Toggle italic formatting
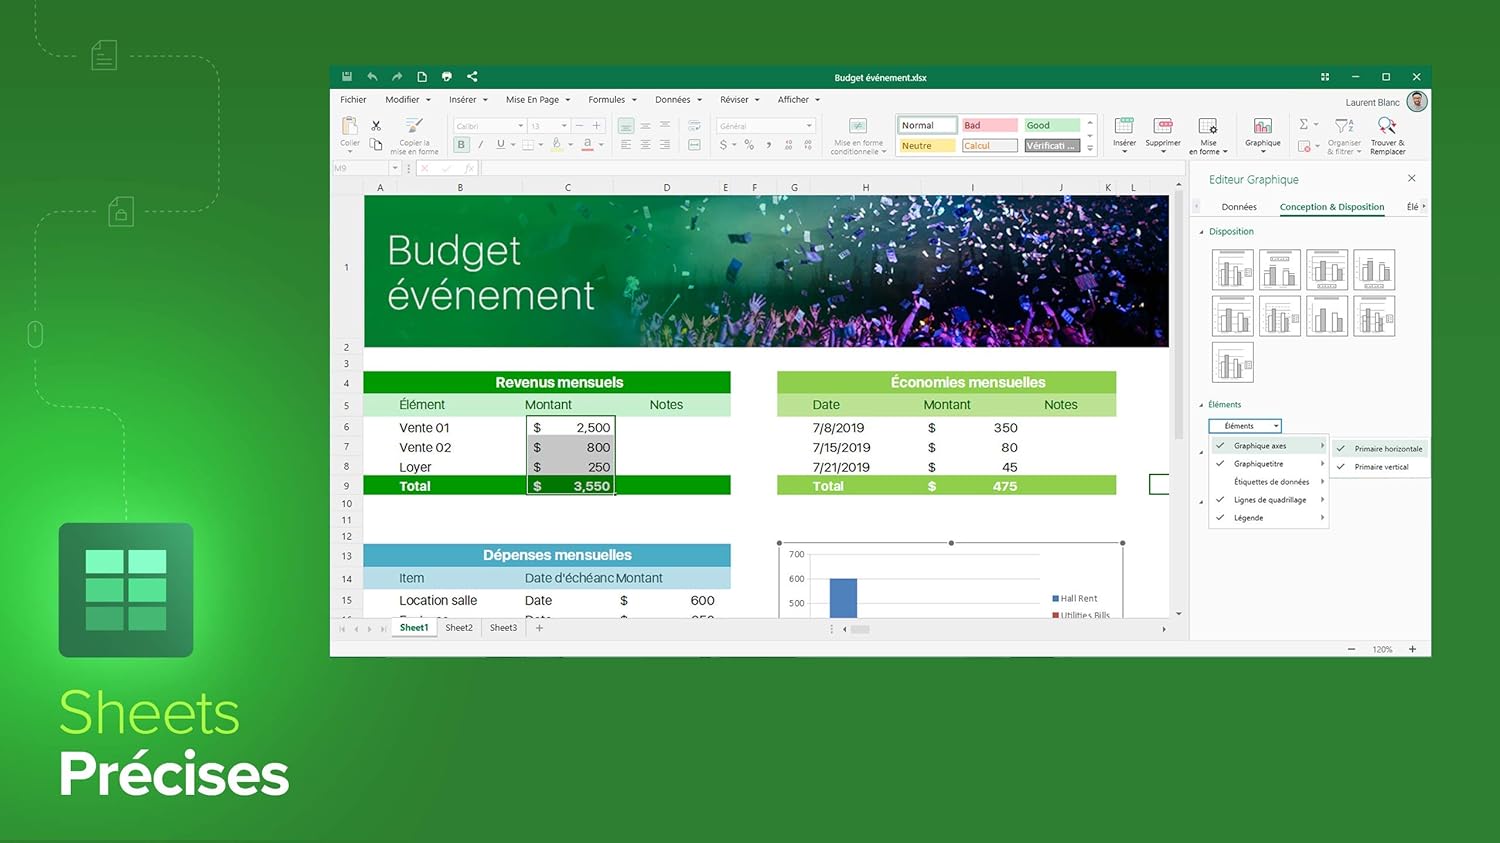 coord(481,145)
